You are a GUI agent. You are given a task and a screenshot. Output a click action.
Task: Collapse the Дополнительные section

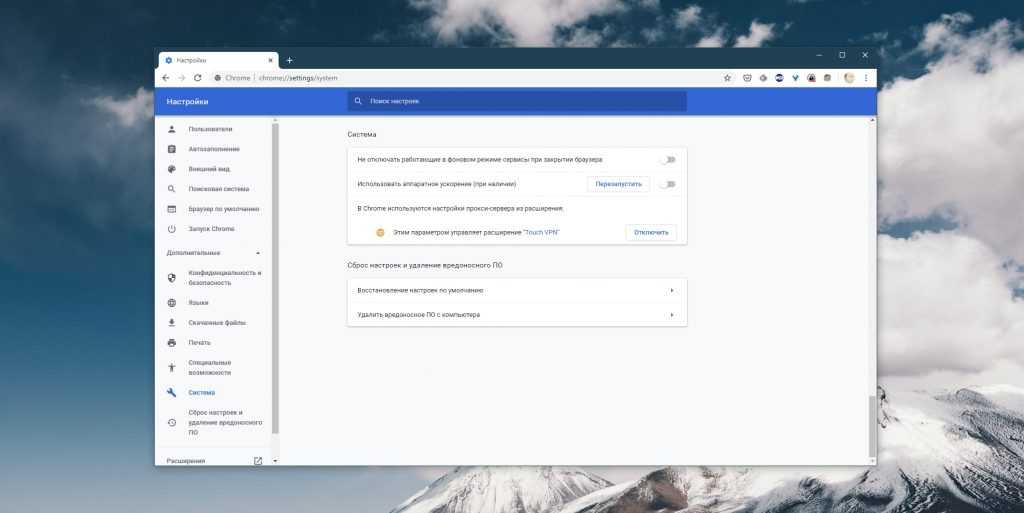click(258, 253)
